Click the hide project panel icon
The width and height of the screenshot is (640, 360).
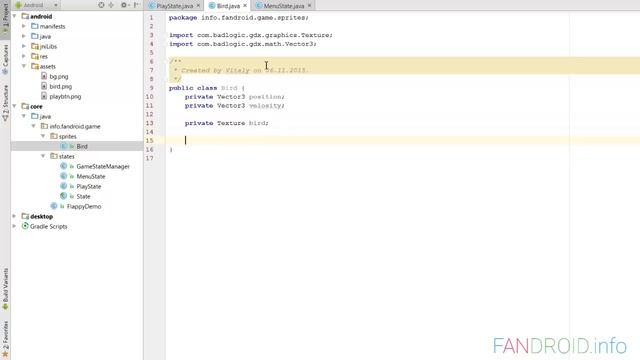(x=137, y=5)
